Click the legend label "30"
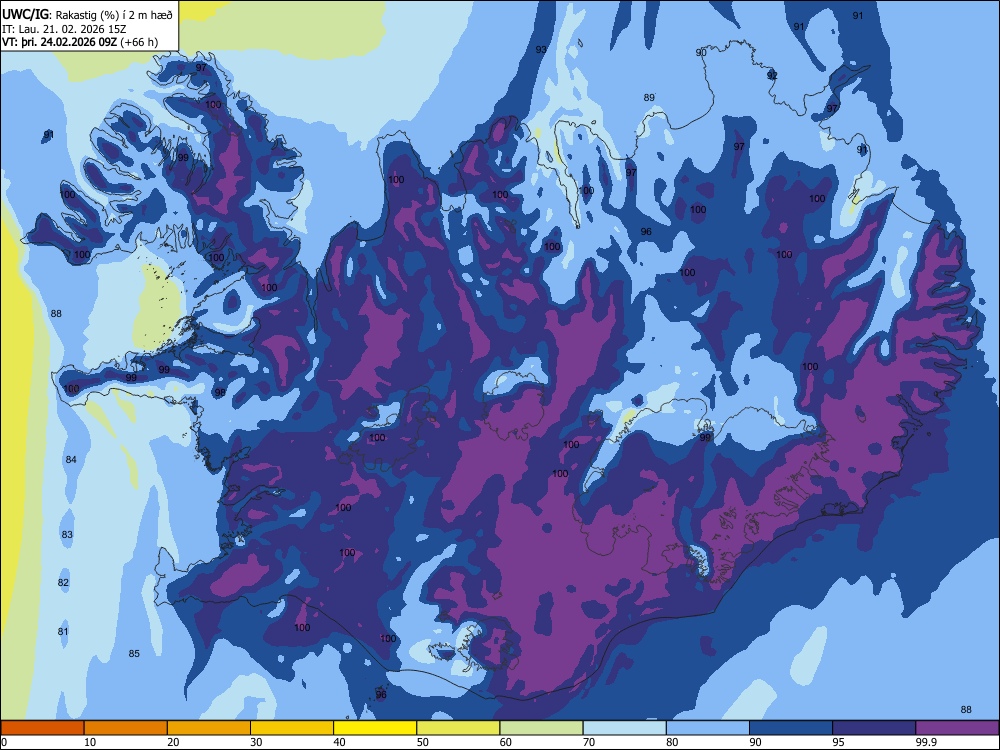1000x750 pixels. click(256, 742)
